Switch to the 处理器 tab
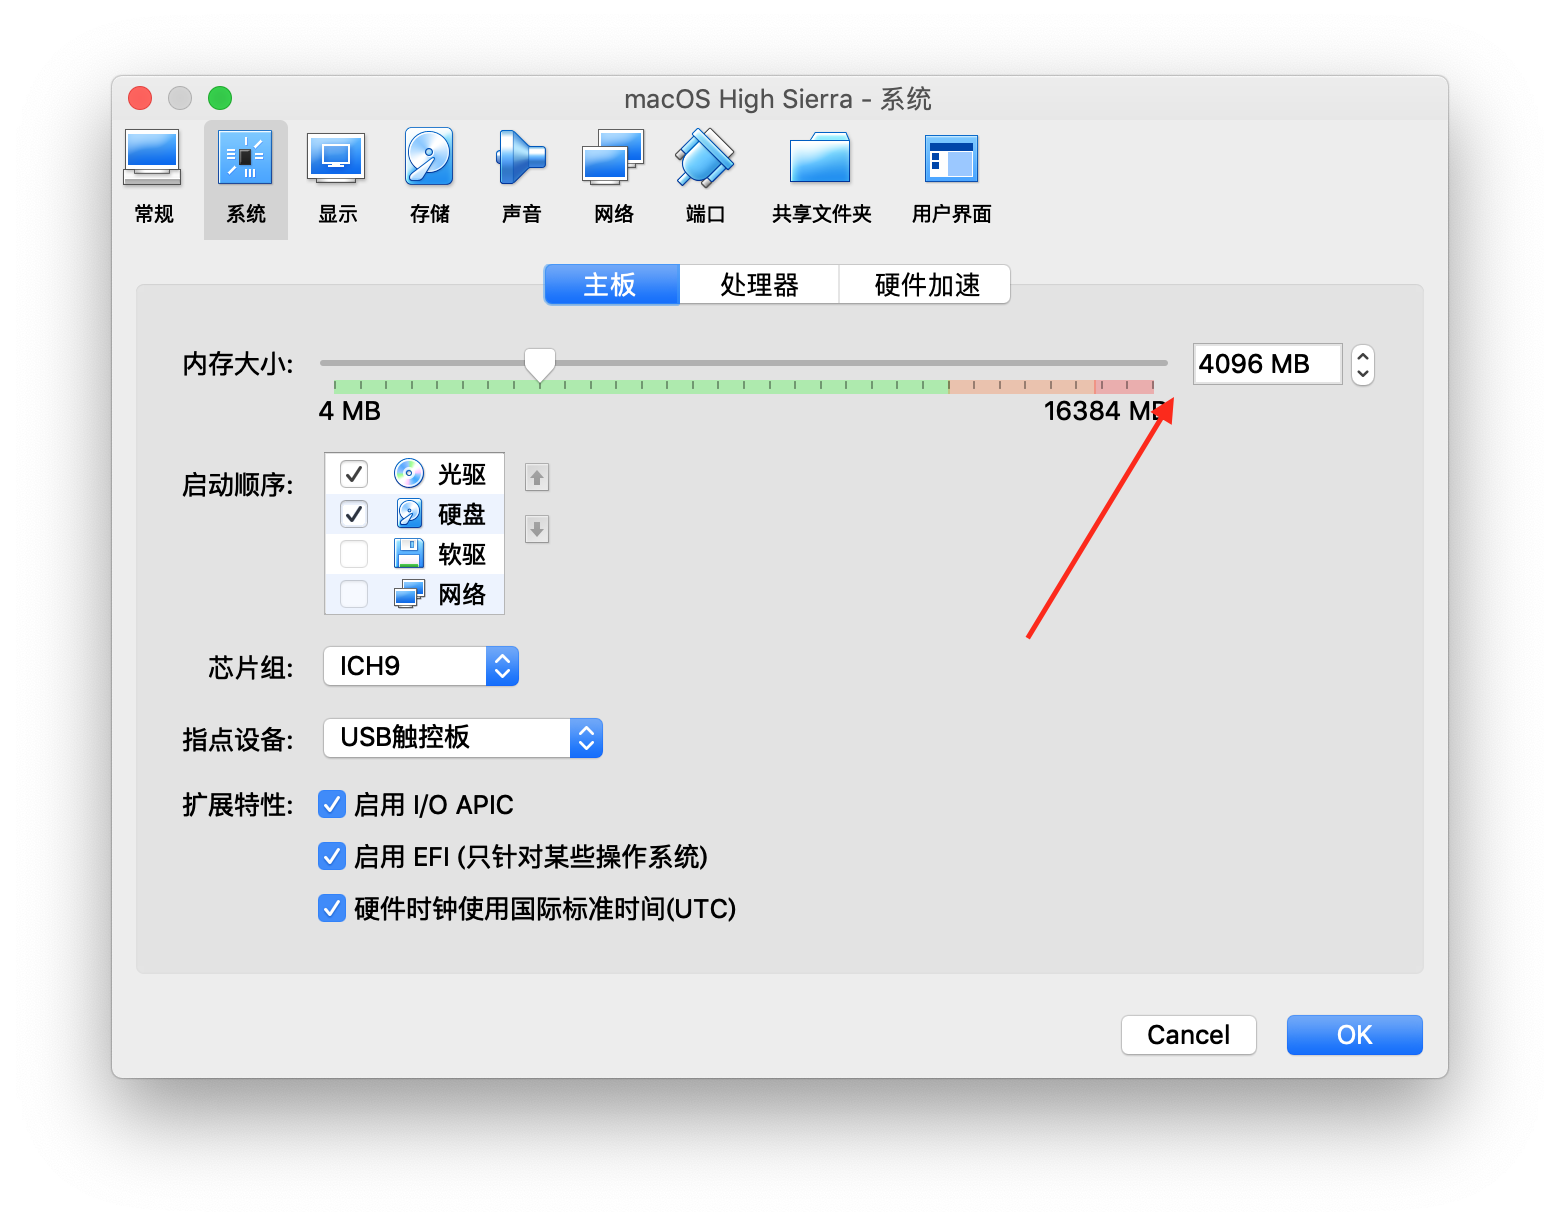The width and height of the screenshot is (1560, 1226). [759, 285]
